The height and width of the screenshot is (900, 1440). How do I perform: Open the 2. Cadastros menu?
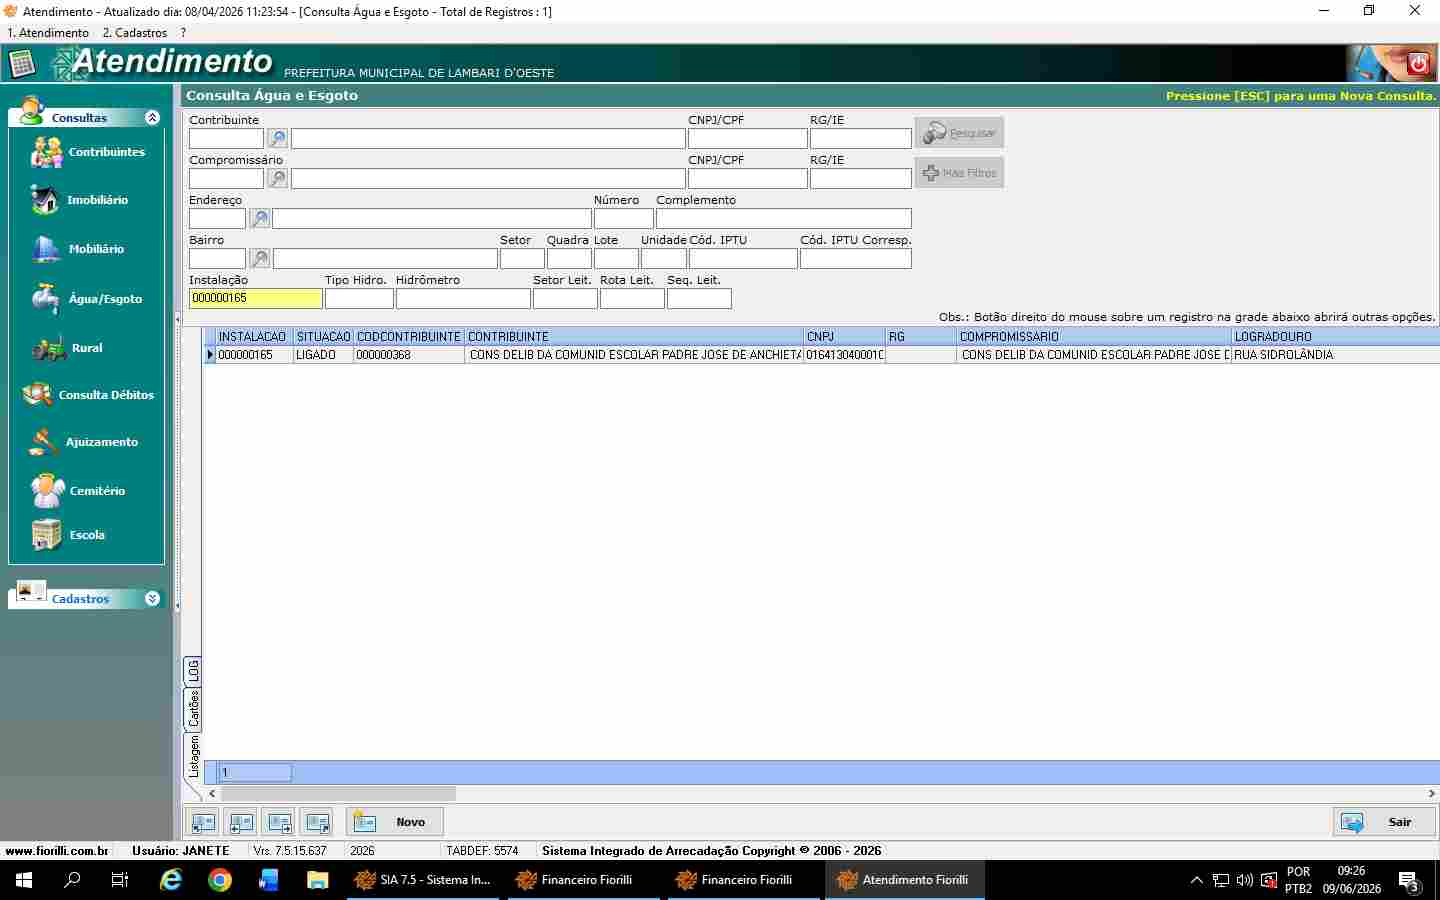coord(135,33)
